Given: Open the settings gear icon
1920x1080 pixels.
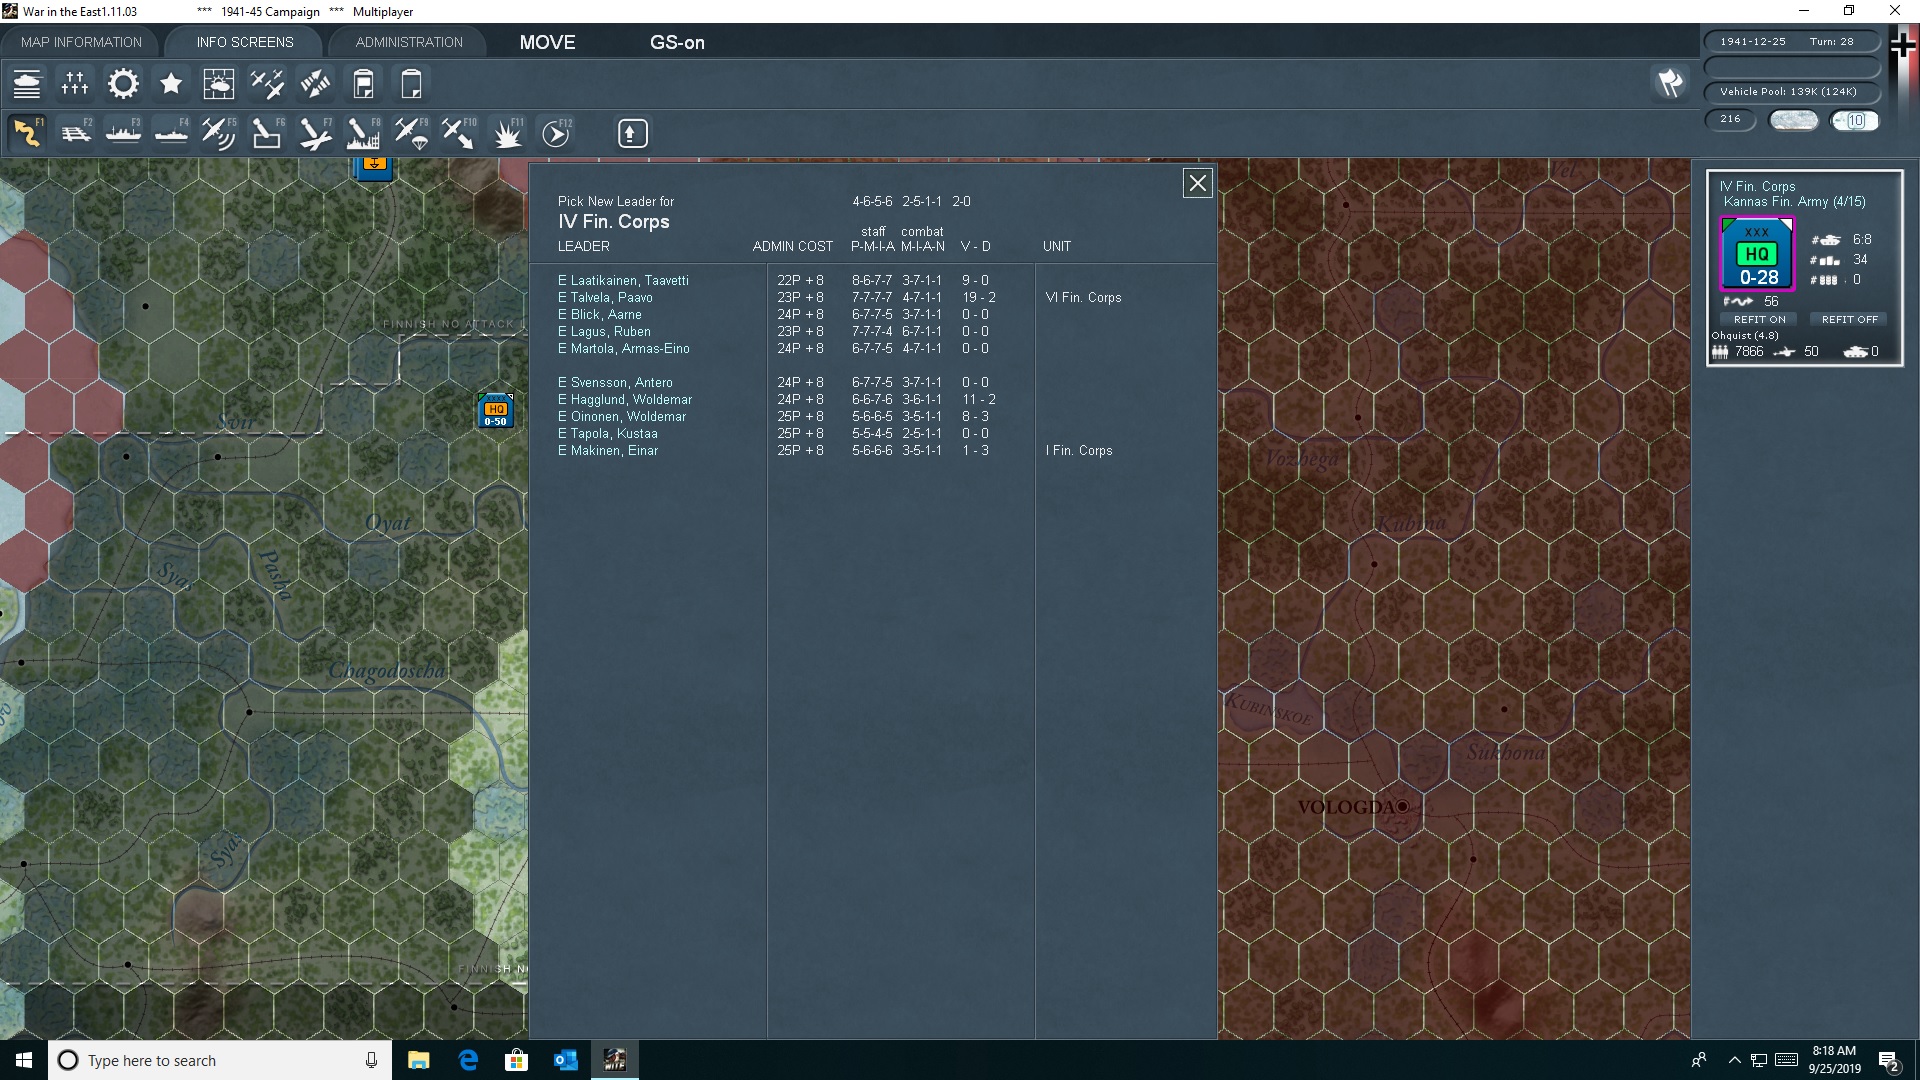Looking at the screenshot, I should [123, 84].
